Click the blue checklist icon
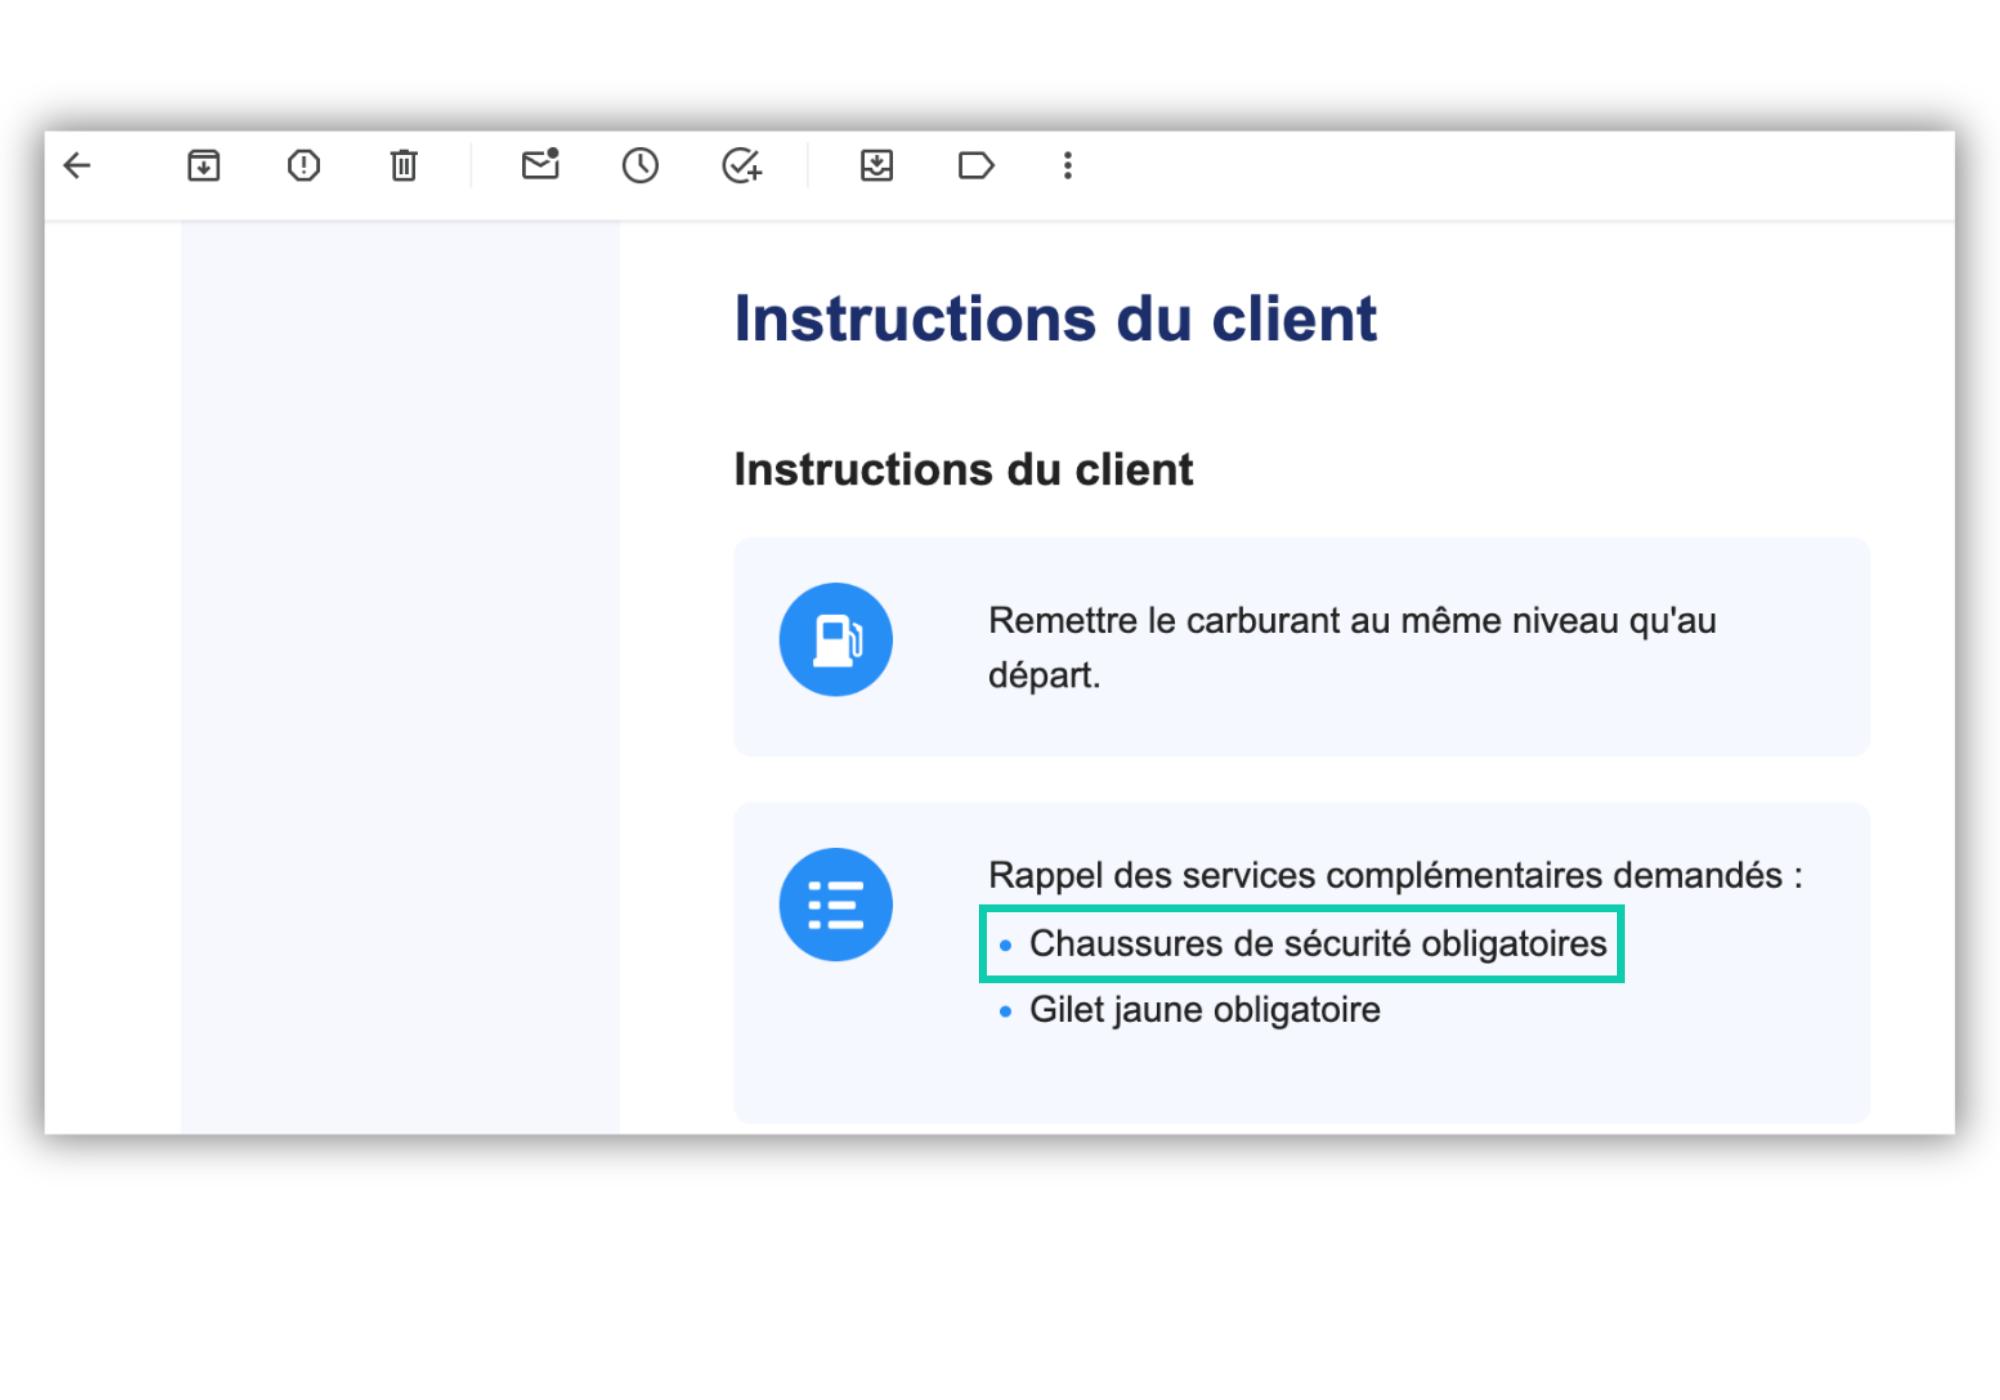2000x1400 pixels. (x=836, y=905)
